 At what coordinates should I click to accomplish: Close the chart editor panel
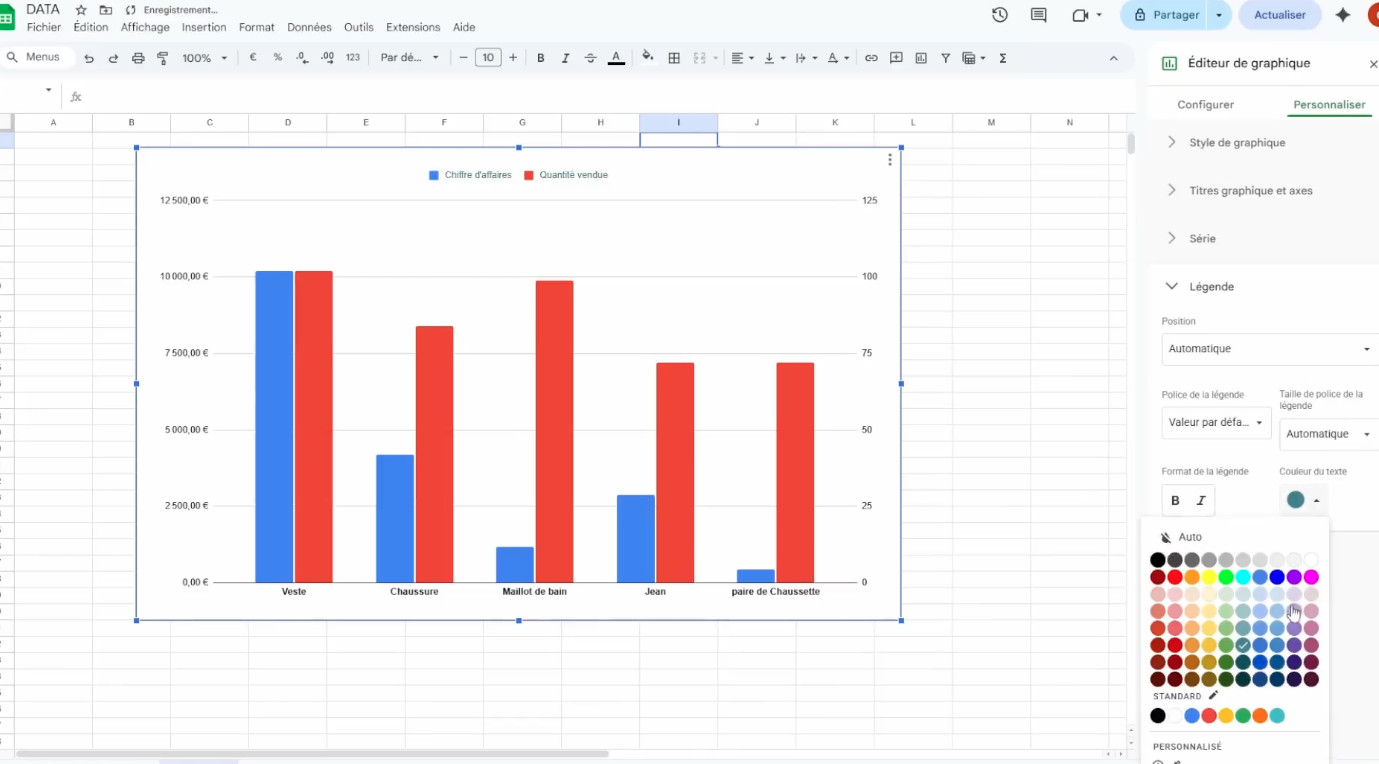[x=1373, y=64]
